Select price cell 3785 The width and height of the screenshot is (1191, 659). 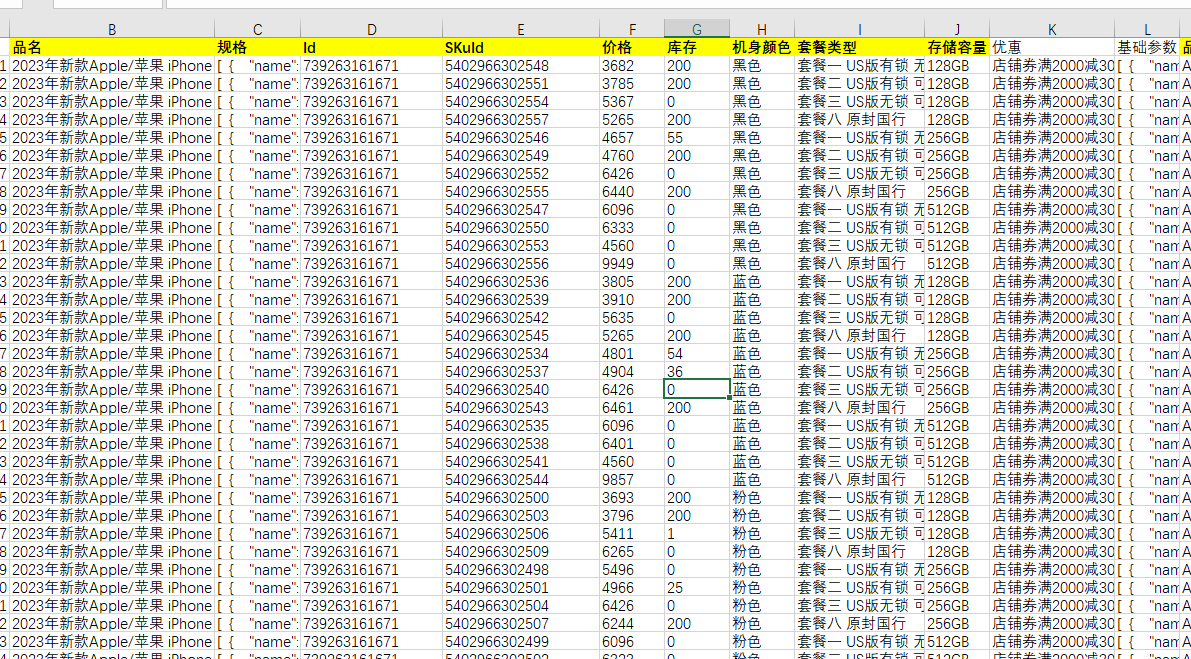[632, 84]
